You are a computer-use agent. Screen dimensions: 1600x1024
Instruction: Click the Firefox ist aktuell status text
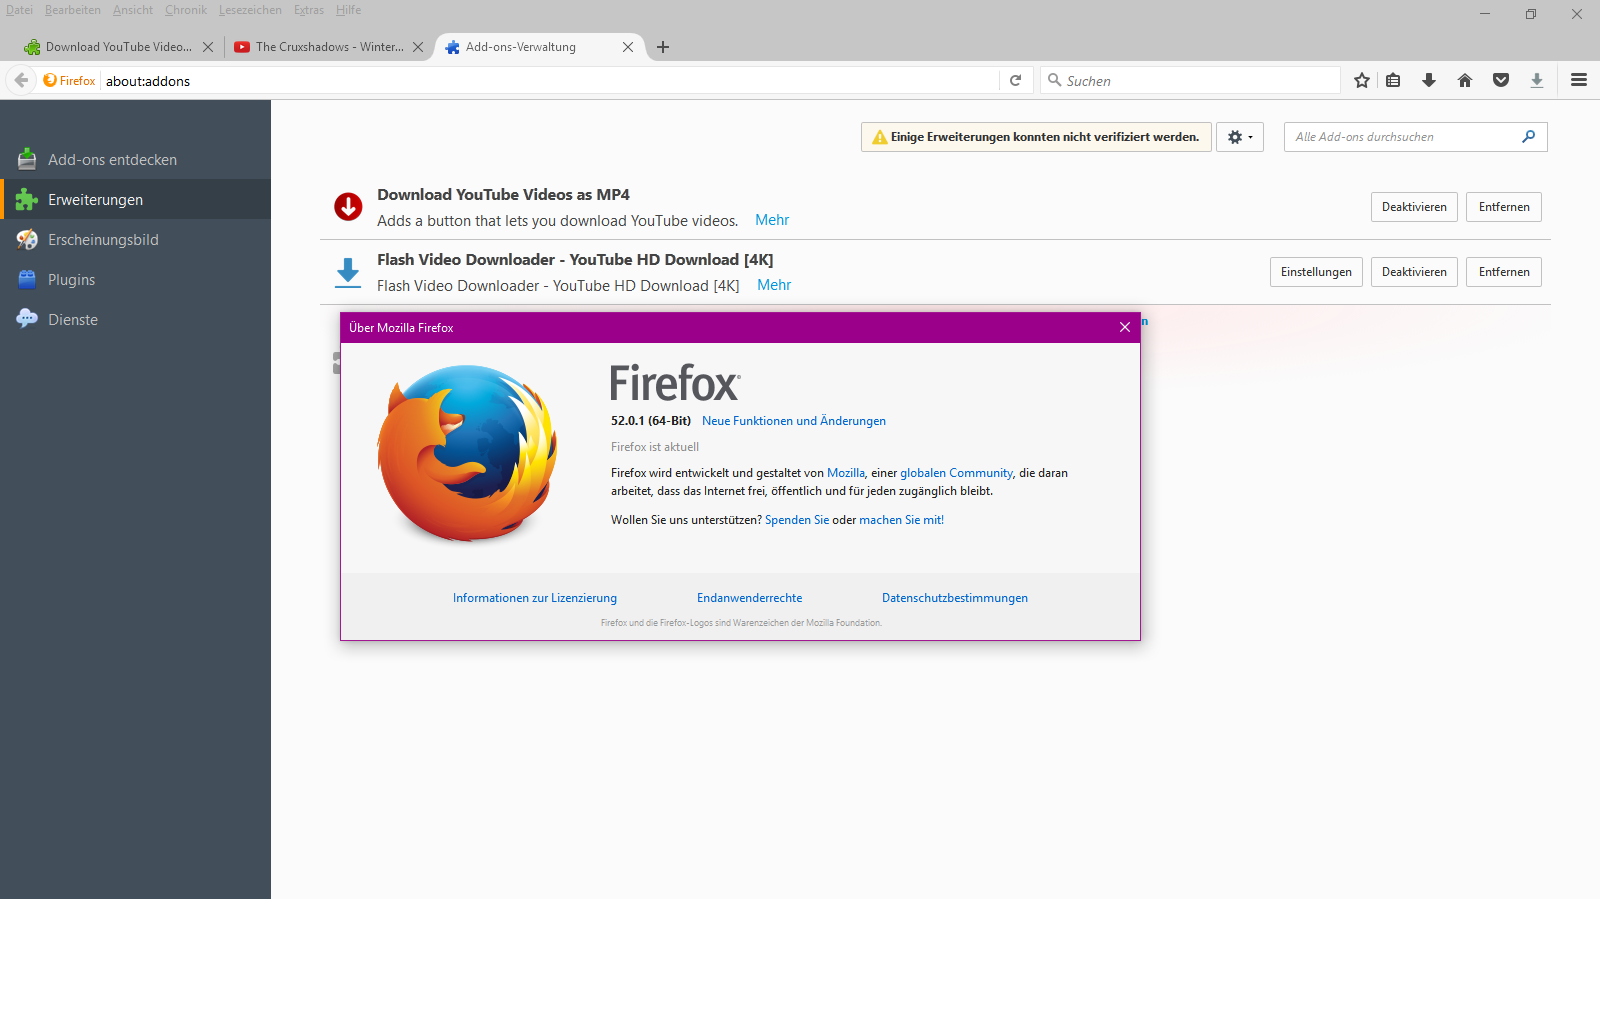655,447
